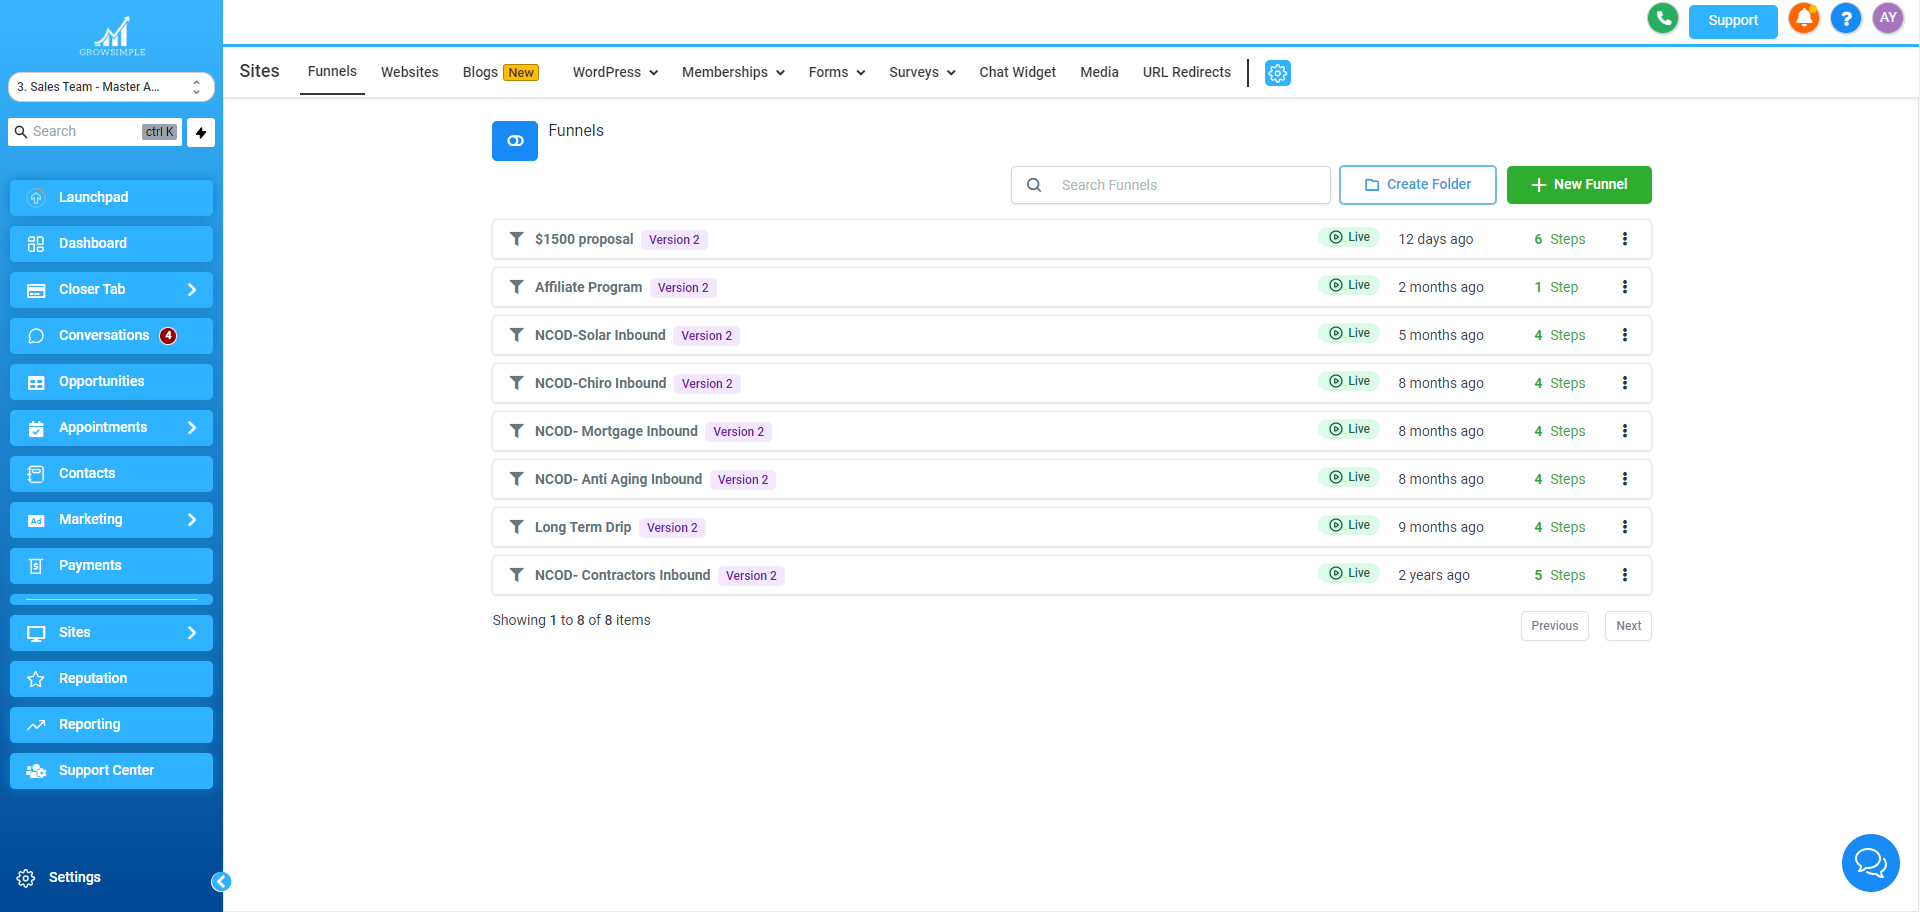Open the NCOD-Solar Inbound funnel
This screenshot has height=912, width=1920.
[x=599, y=335]
